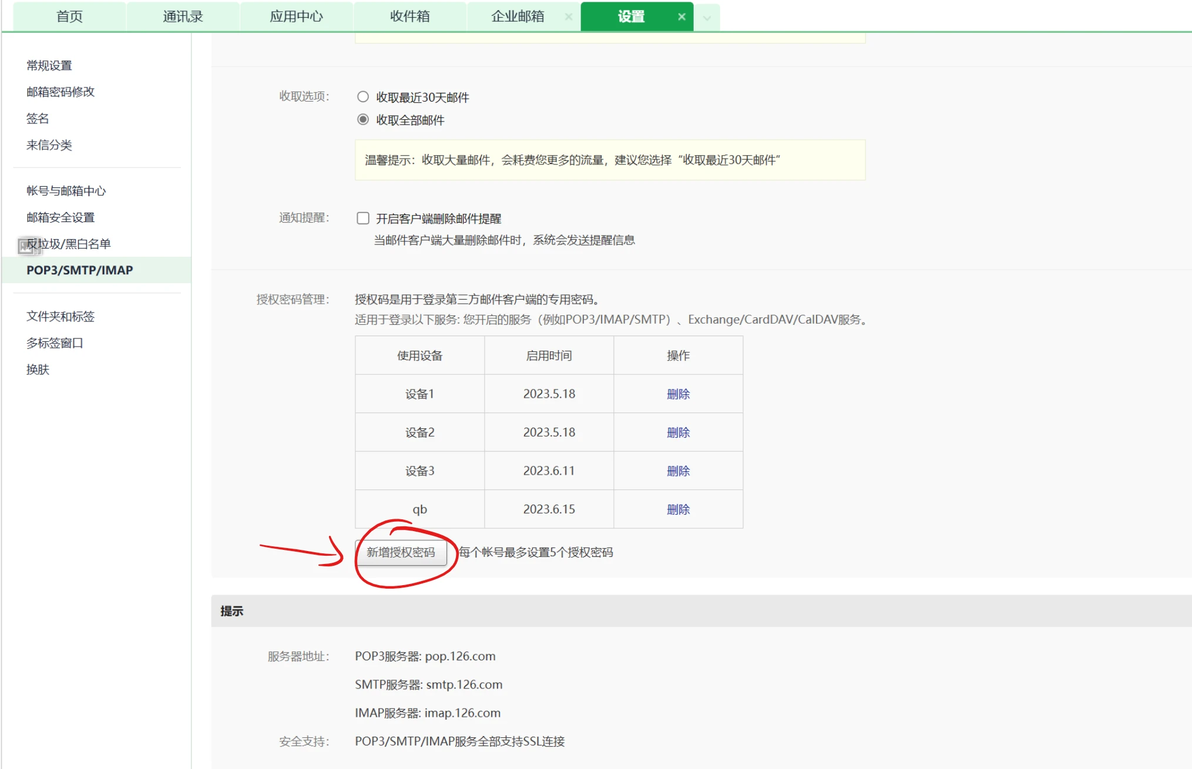
Task: Open 常规设置 in sidebar
Action: [x=49, y=65]
